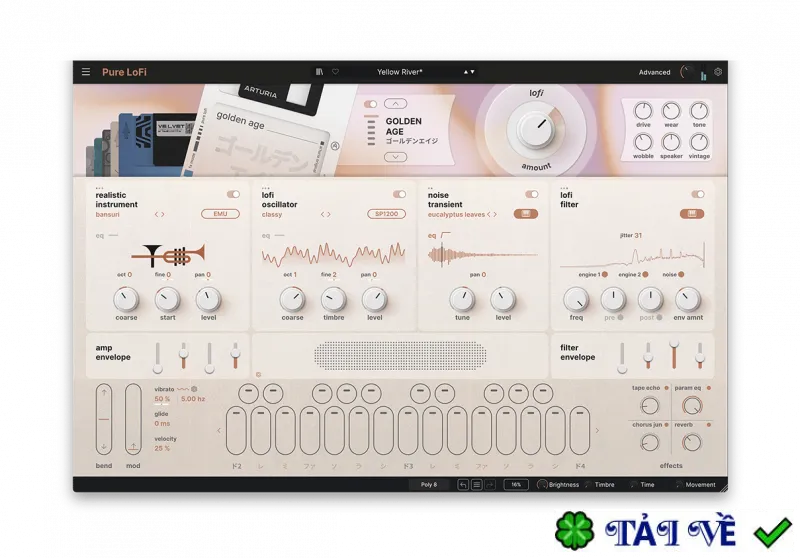The width and height of the screenshot is (800, 558).
Task: Click the undo arrow in status bar
Action: pyautogui.click(x=463, y=485)
